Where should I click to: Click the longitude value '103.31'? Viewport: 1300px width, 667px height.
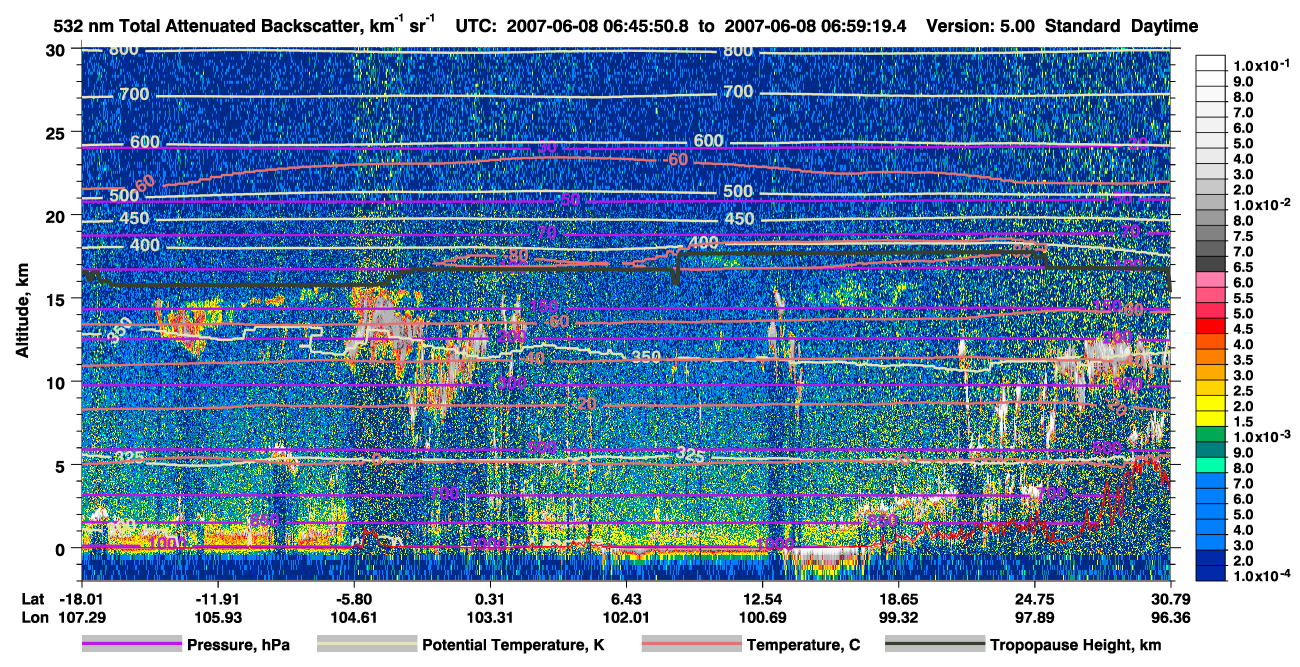pos(490,617)
